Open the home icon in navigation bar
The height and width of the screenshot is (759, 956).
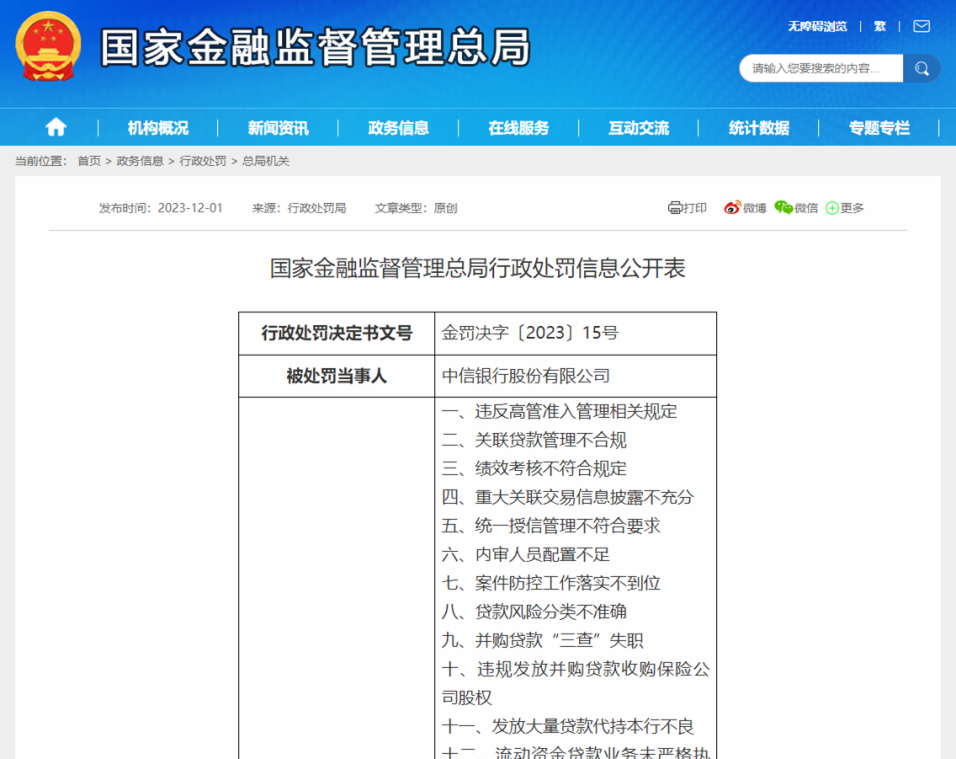(55, 127)
